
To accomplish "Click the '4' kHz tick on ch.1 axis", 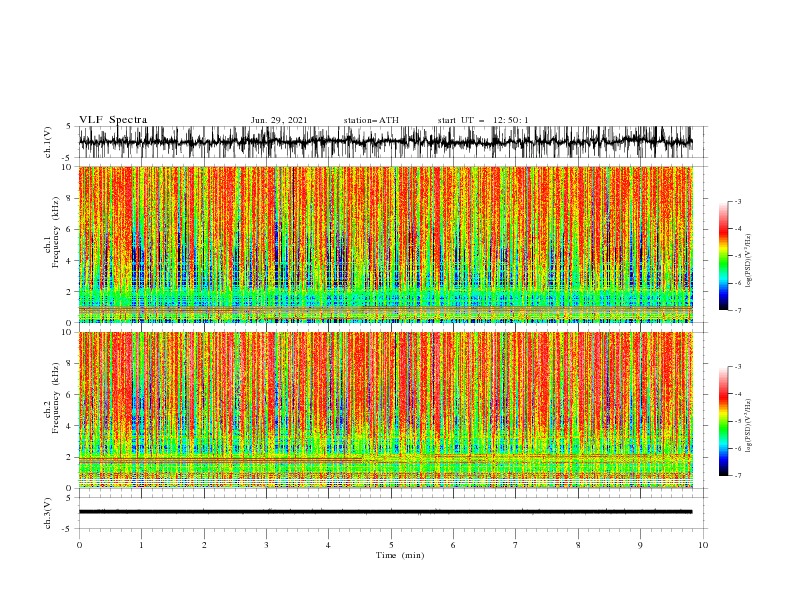I will point(69,261).
